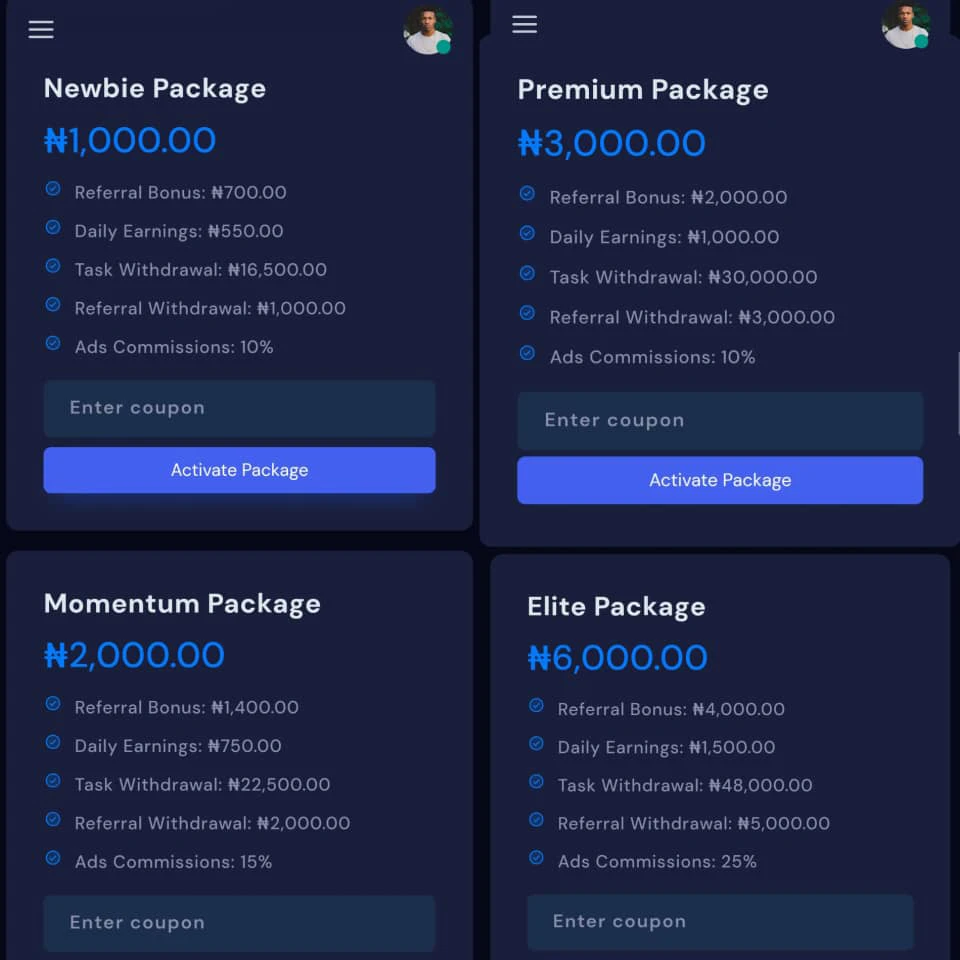960x960 pixels.
Task: Click check icon beside Newbie Daily Earnings
Action: pyautogui.click(x=53, y=228)
